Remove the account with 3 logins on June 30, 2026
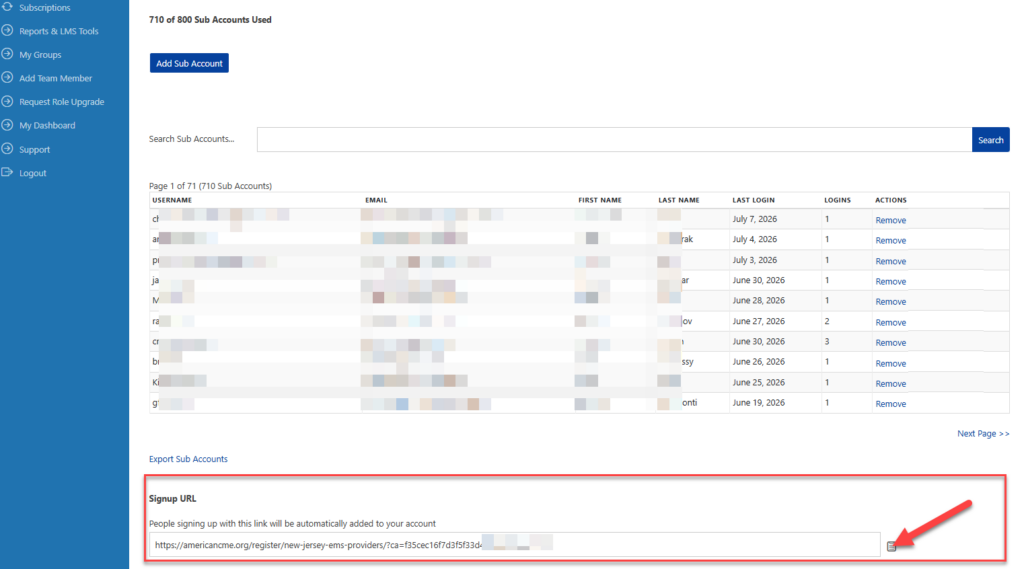1024x569 pixels. click(x=891, y=343)
